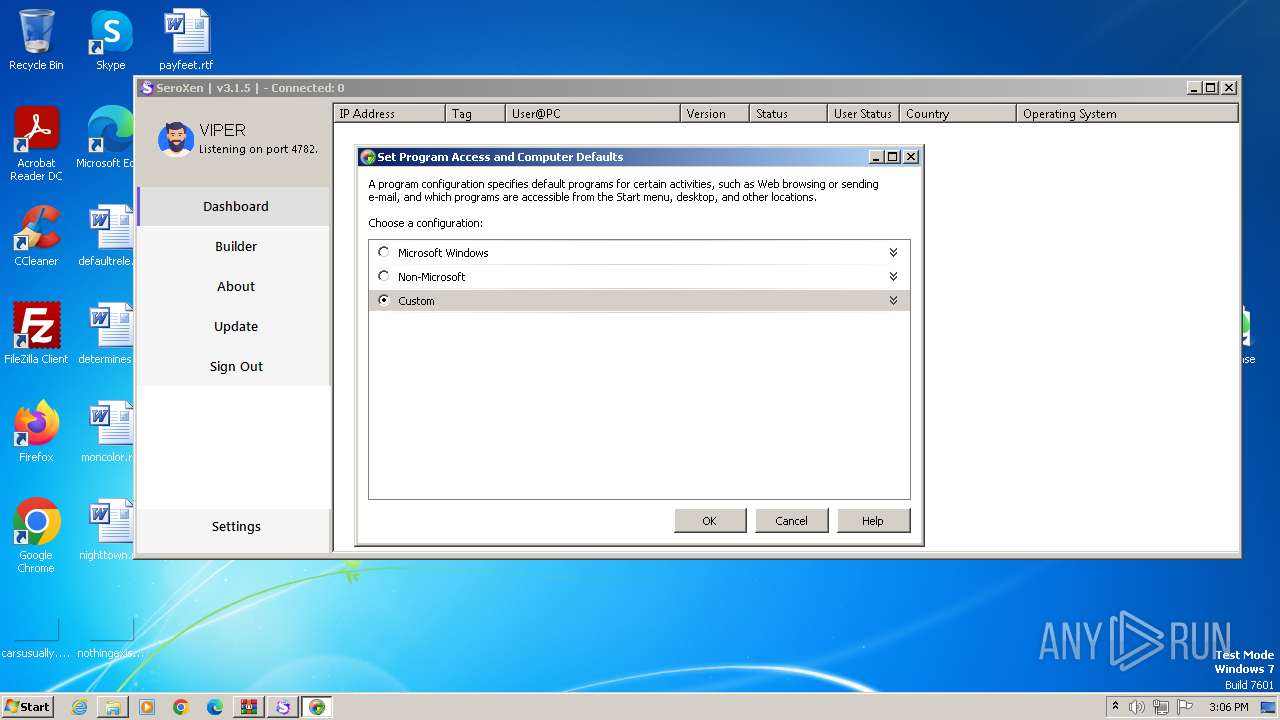Launch Internet Explorer from taskbar
The width and height of the screenshot is (1280, 720).
pyautogui.click(x=79, y=707)
